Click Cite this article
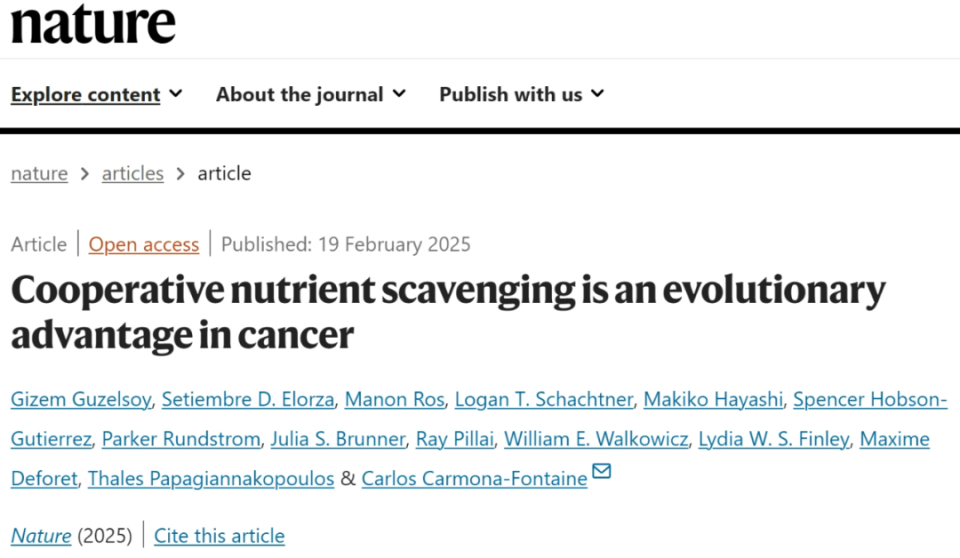This screenshot has width=960, height=558. pos(219,536)
